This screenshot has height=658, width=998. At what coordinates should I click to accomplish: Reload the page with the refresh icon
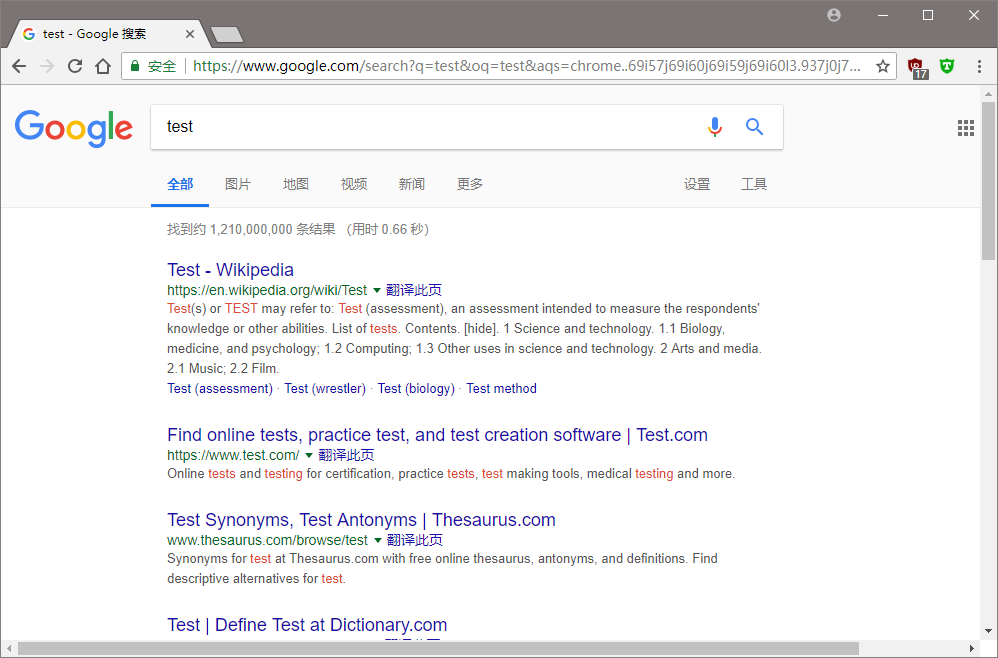(75, 66)
